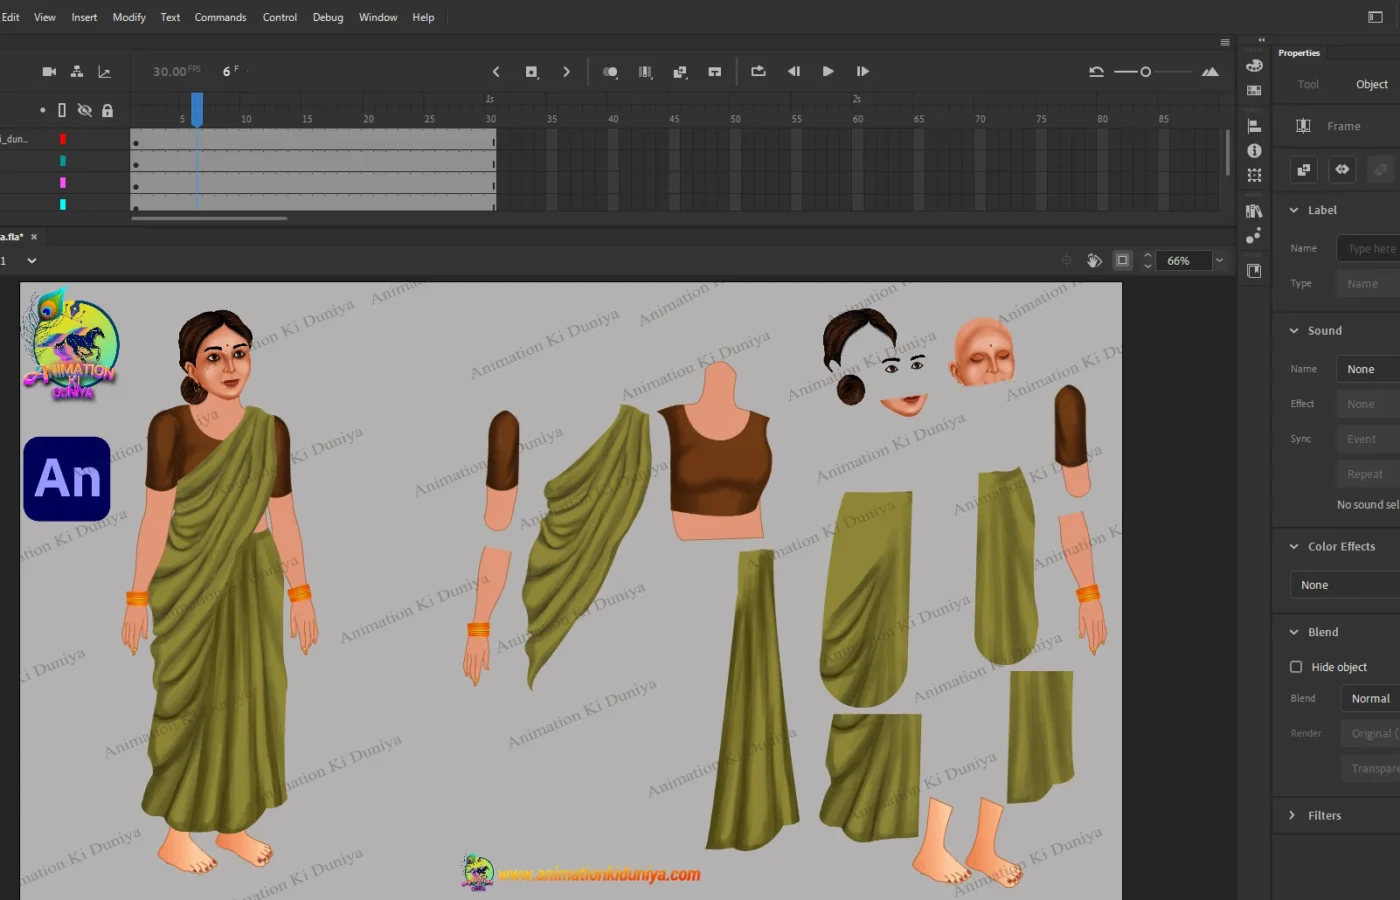
Task: Toggle hide all layers eye icon
Action: (85, 110)
